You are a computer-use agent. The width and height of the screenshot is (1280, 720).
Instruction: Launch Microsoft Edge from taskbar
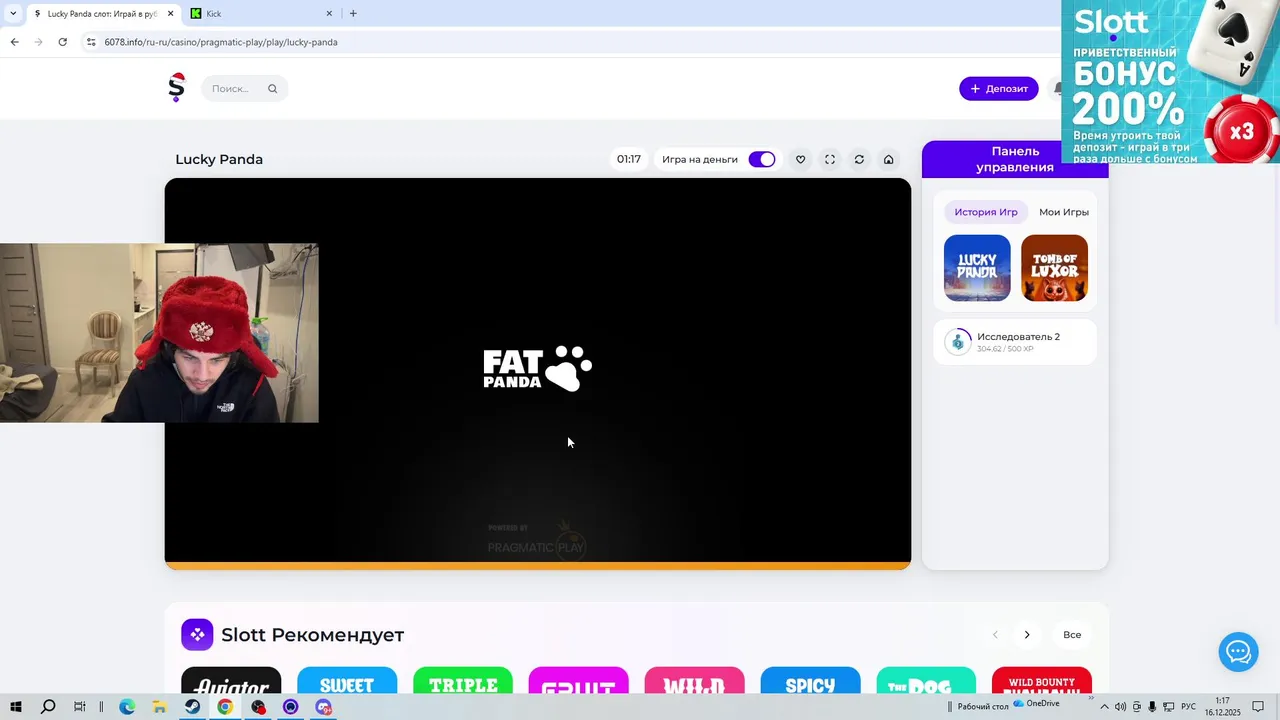127,707
